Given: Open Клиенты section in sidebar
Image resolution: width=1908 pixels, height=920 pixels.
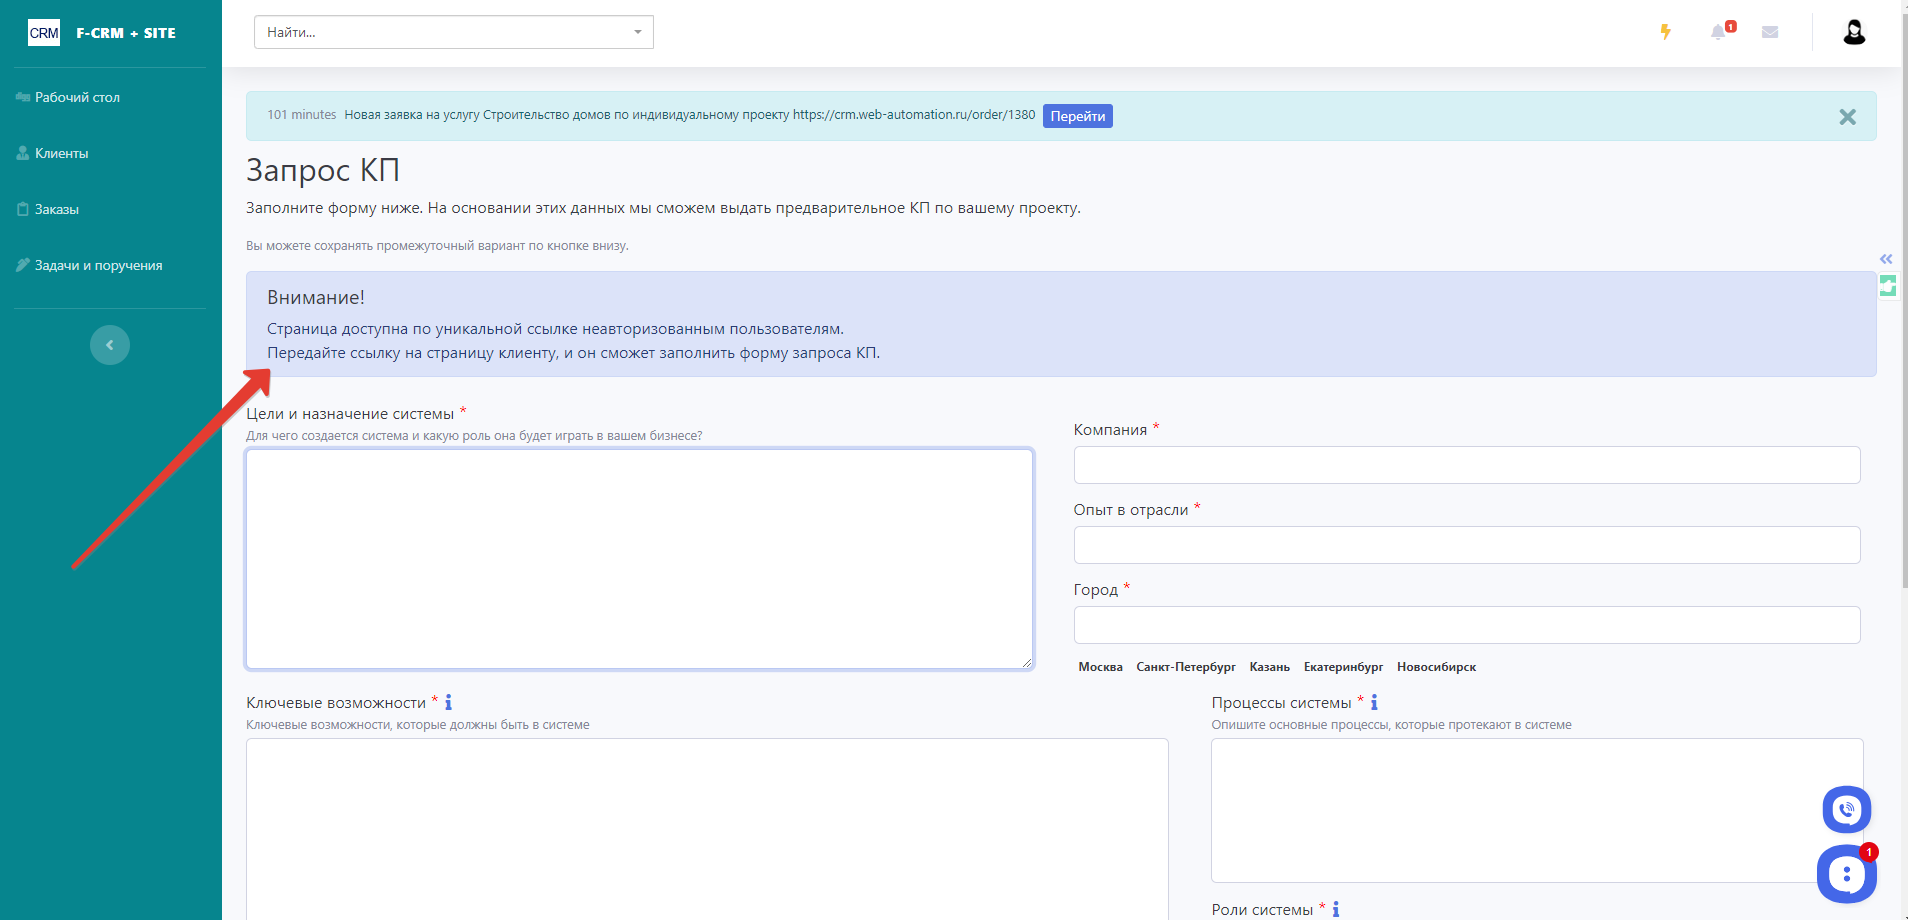Looking at the screenshot, I should click(x=61, y=153).
